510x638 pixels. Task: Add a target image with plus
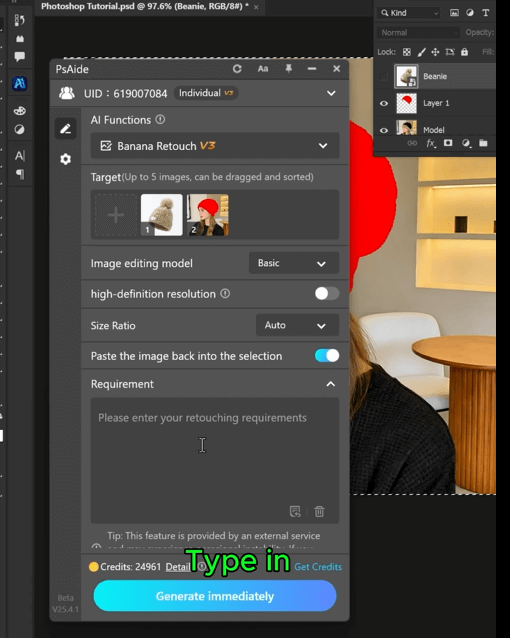[116, 215]
